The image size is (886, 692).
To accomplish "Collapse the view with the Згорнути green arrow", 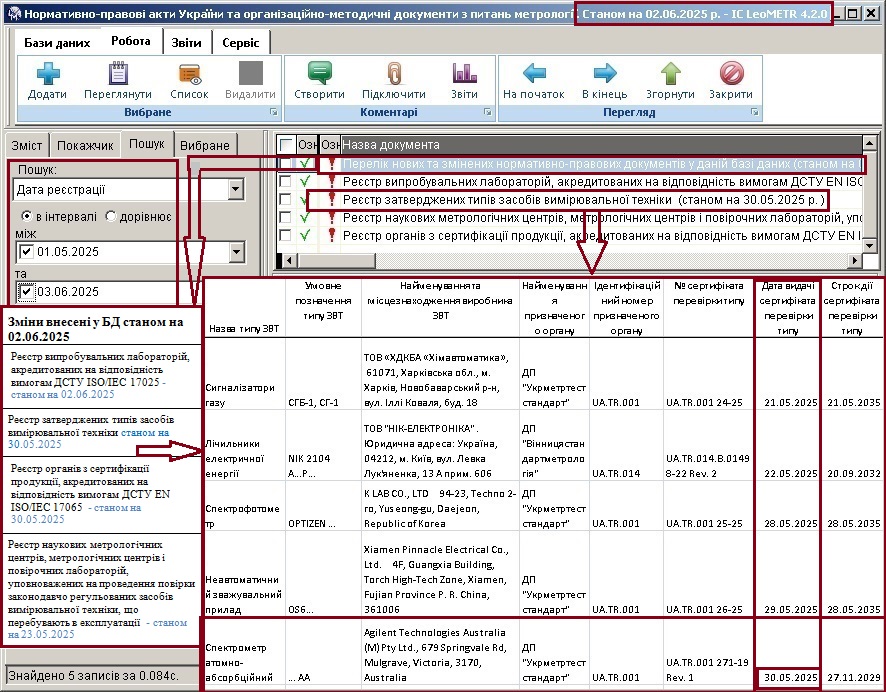I will tap(670, 74).
